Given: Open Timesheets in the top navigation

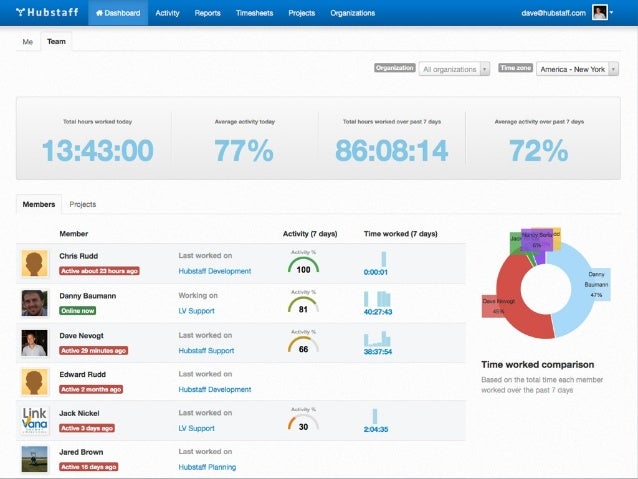Looking at the screenshot, I should [x=254, y=13].
